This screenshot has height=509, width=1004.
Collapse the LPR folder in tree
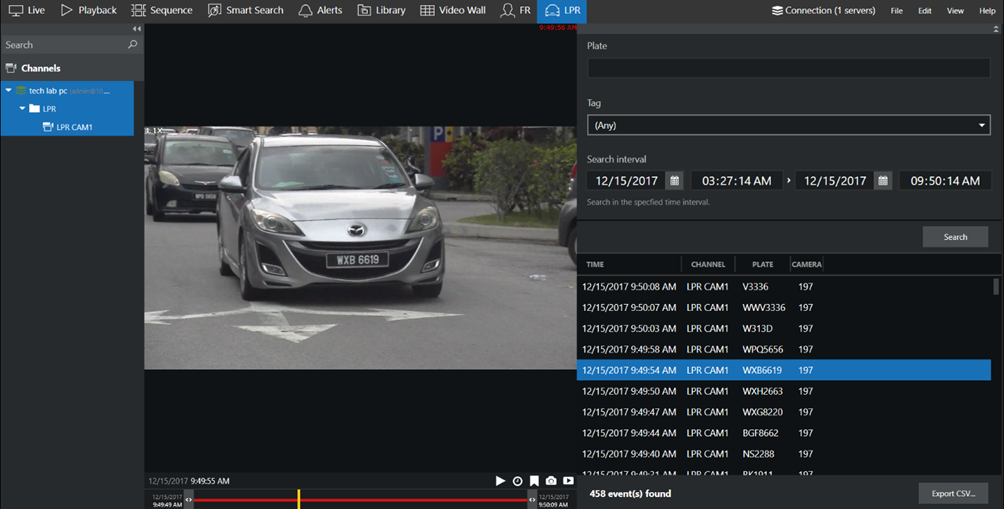pos(22,108)
